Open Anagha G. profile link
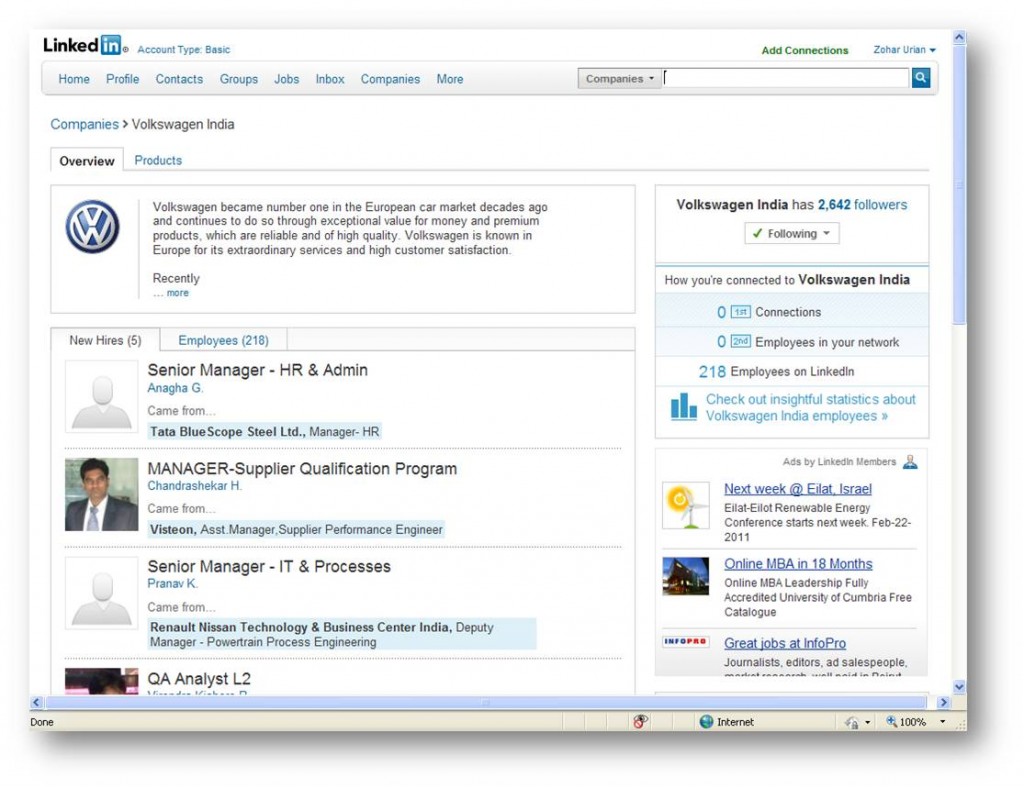Viewport: 1024px width, 788px height. 175,388
